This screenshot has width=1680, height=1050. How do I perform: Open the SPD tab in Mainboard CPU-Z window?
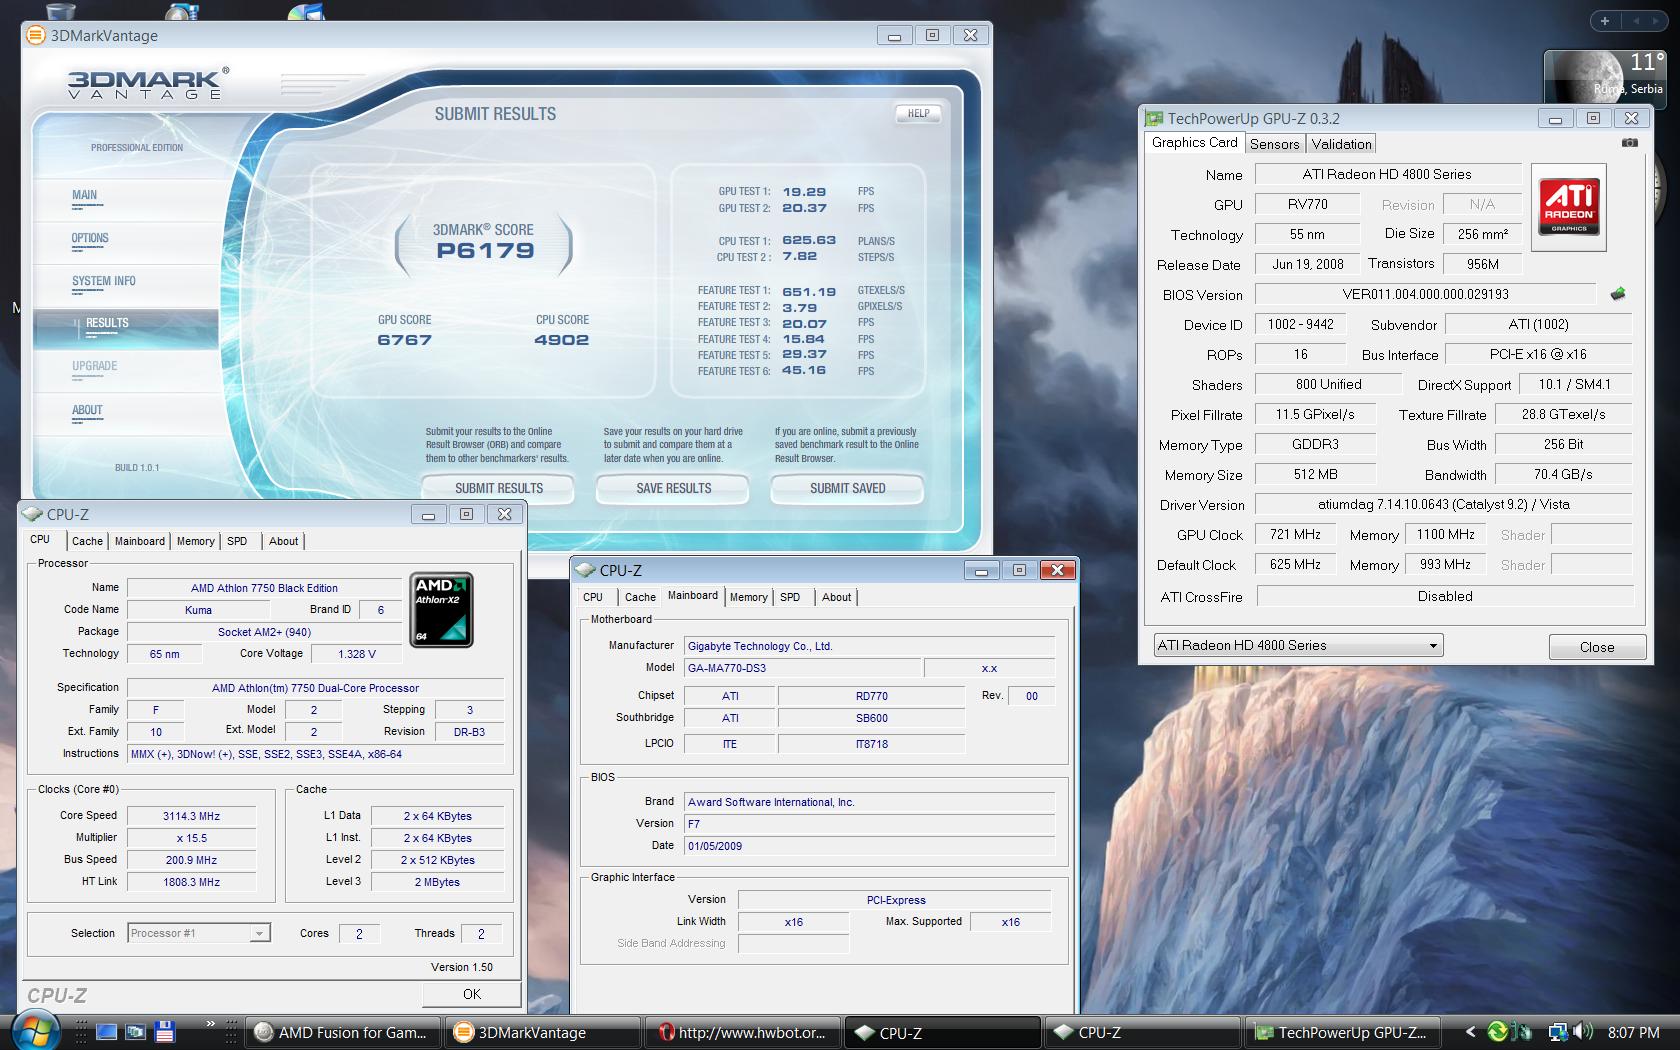tap(790, 597)
